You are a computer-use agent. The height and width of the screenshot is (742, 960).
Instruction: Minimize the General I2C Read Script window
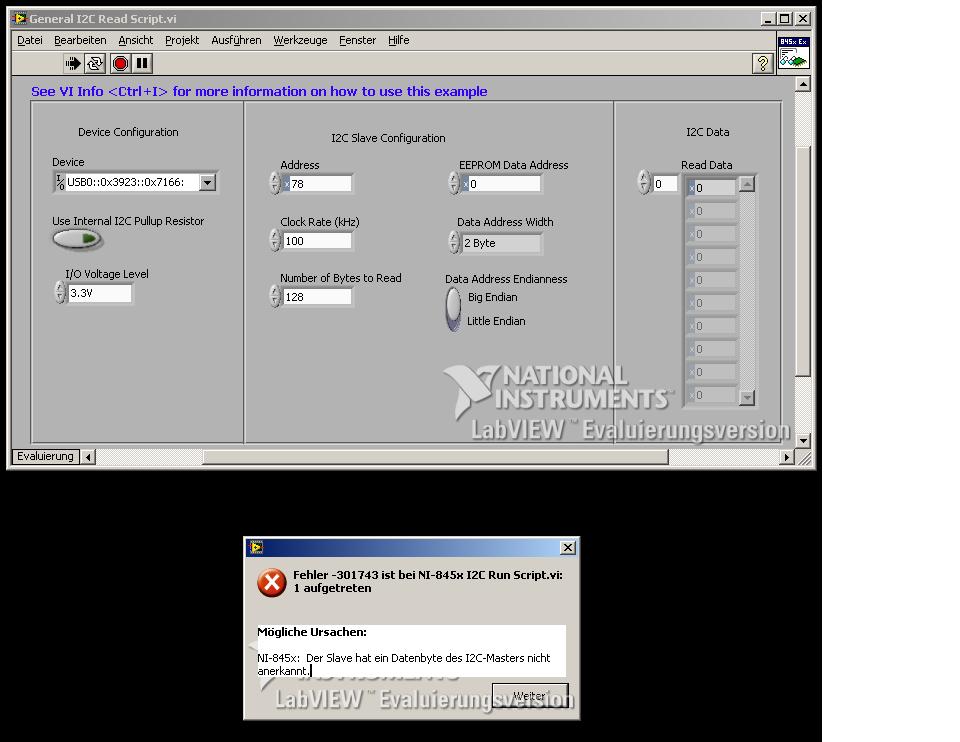point(768,19)
